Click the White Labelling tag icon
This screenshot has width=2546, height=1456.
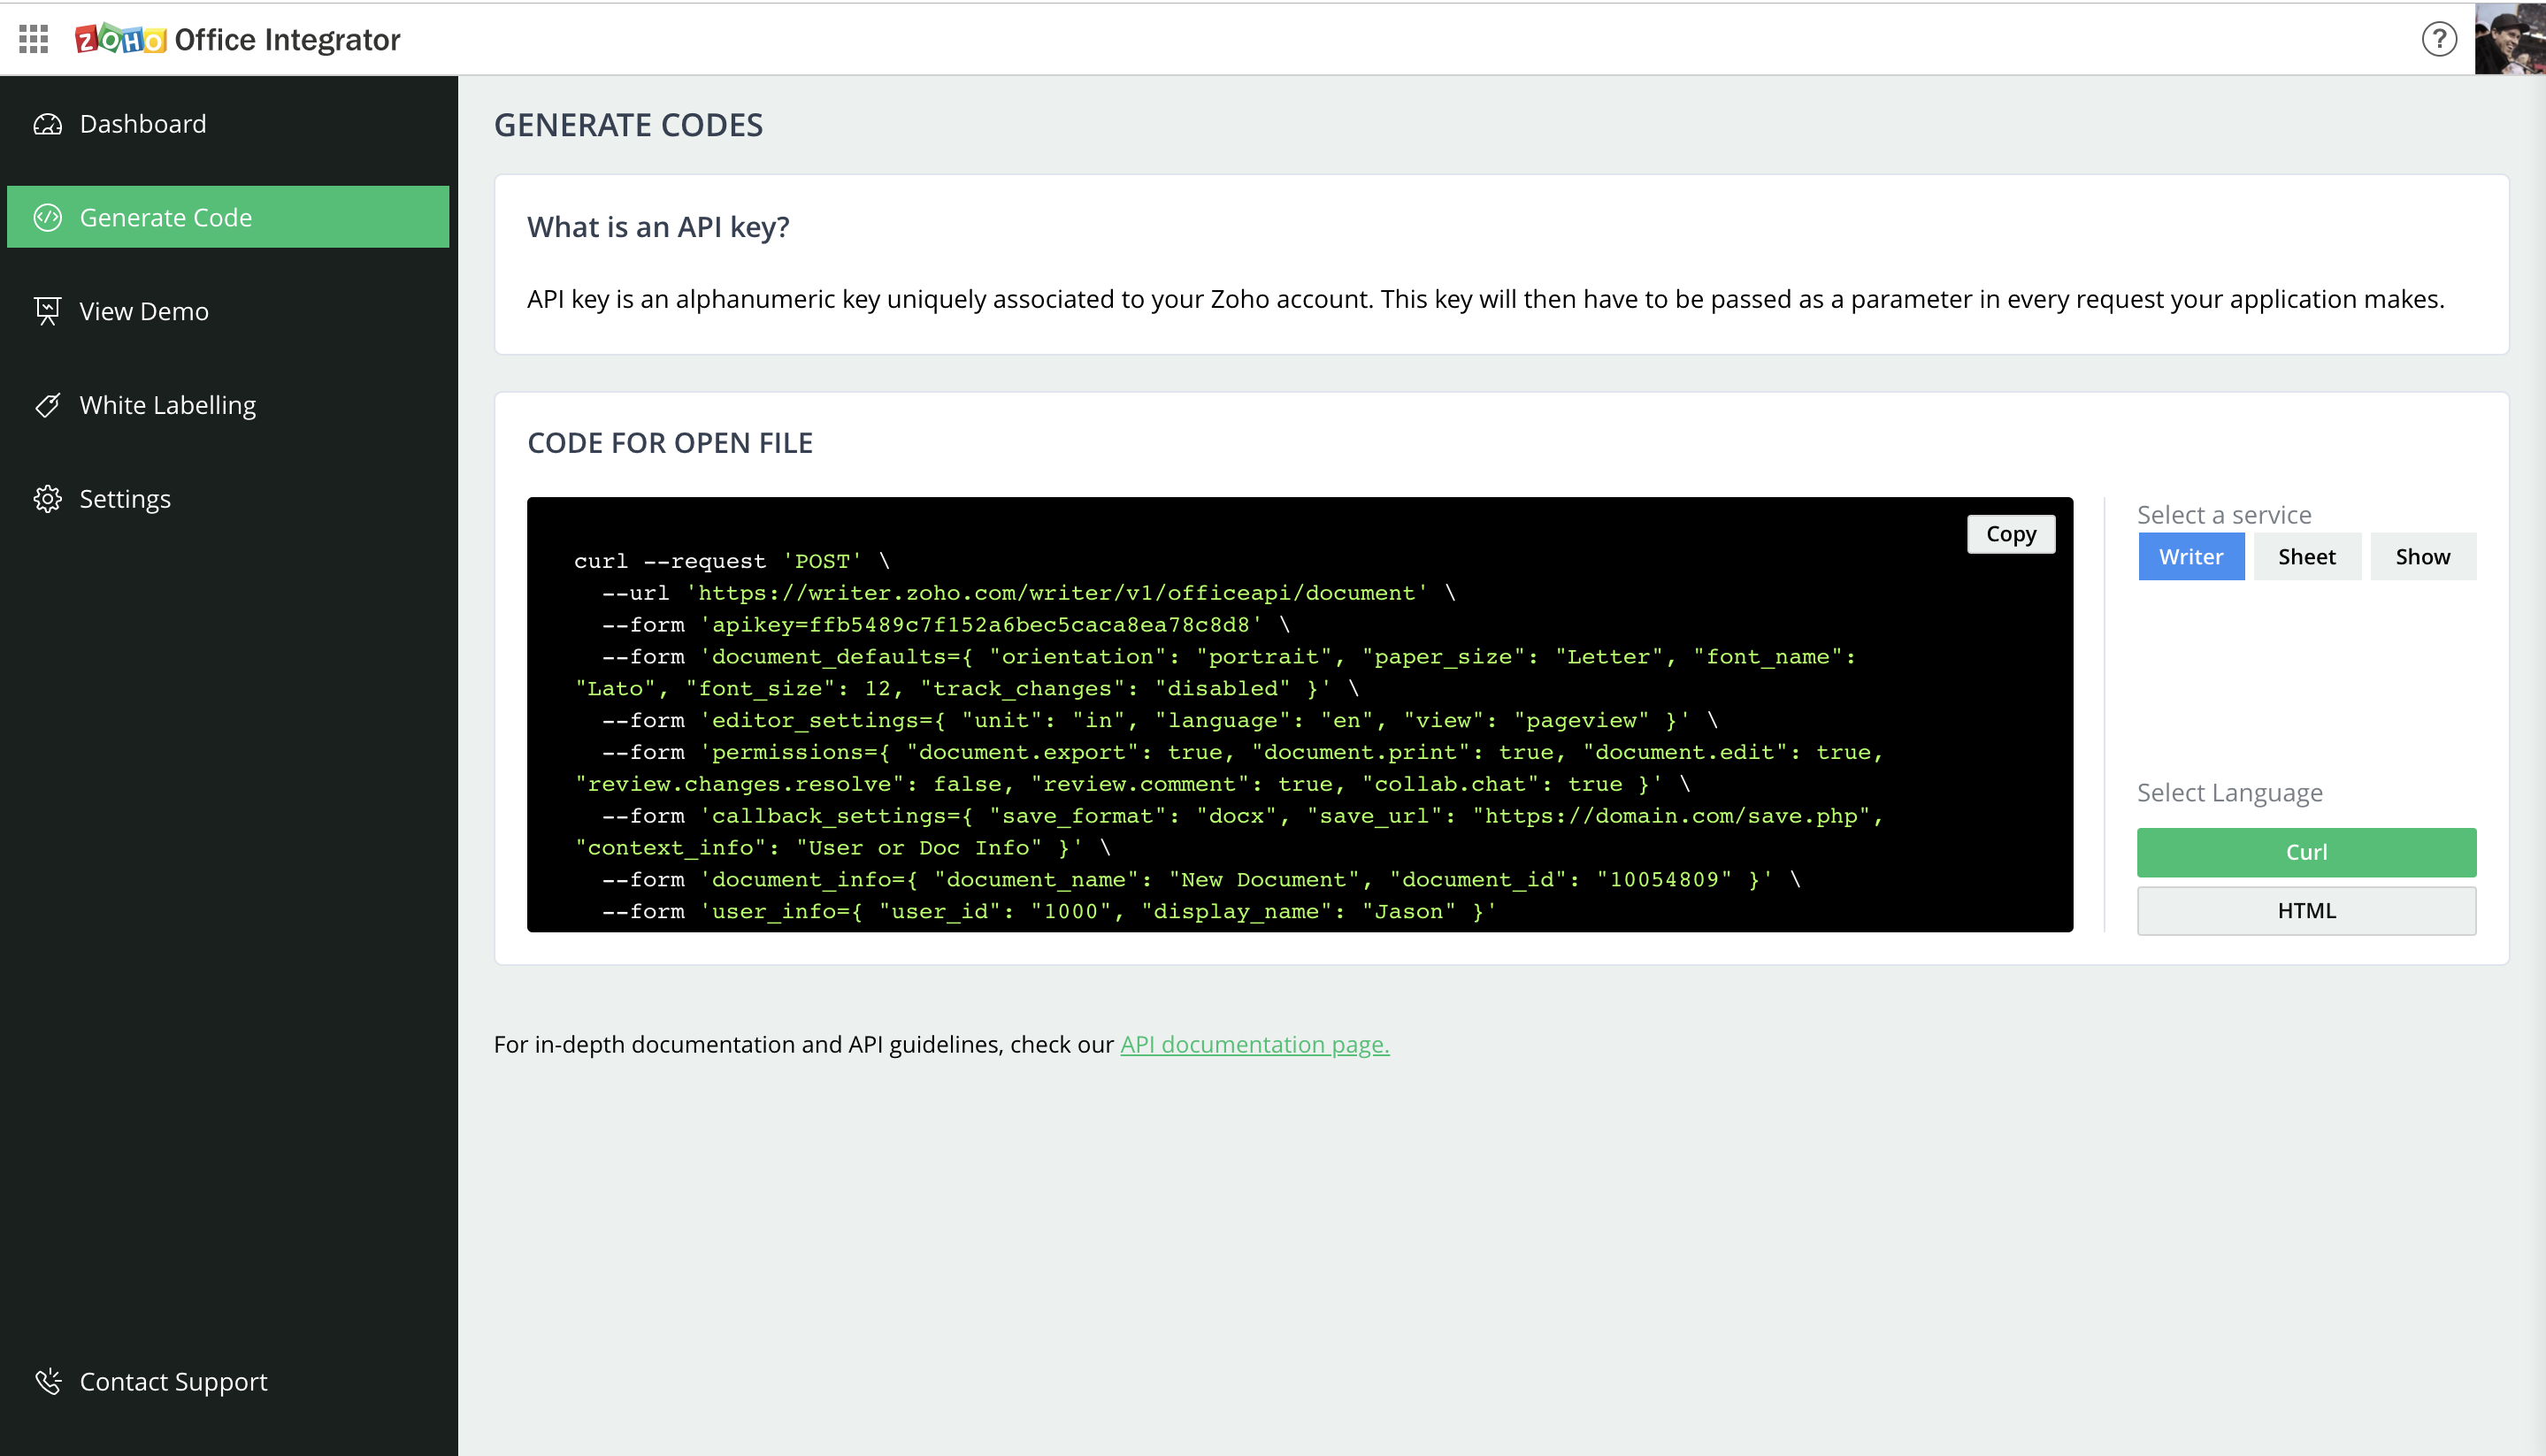click(47, 405)
